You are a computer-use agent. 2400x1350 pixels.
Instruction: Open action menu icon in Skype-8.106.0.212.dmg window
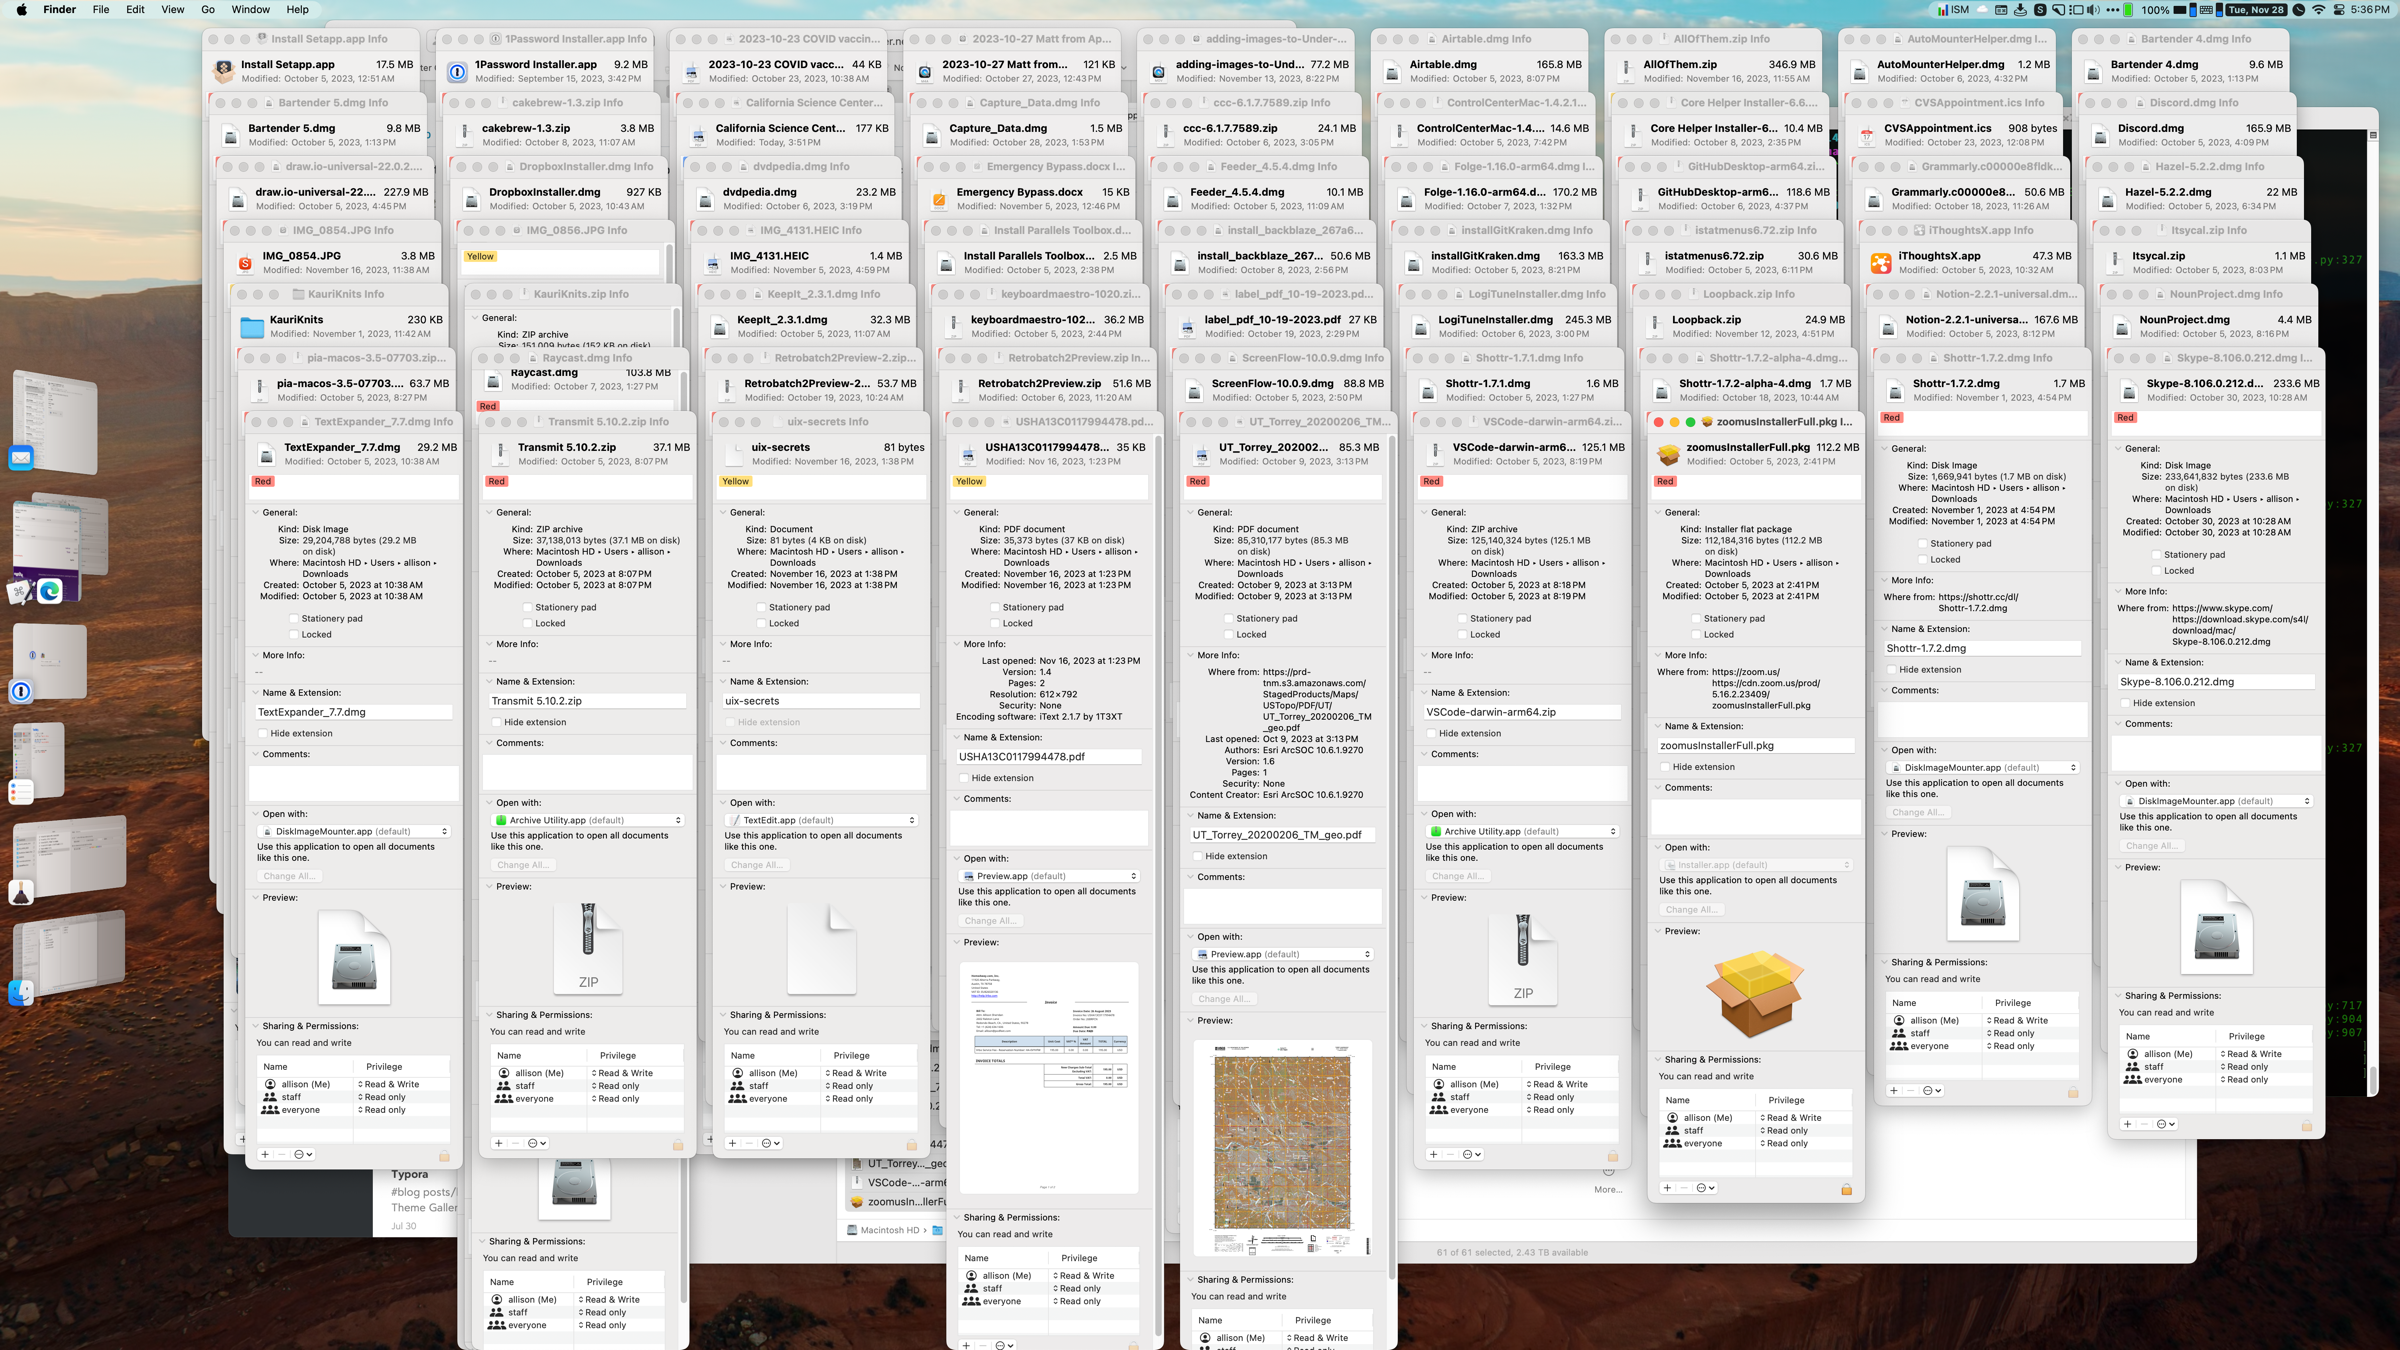(x=2165, y=1125)
